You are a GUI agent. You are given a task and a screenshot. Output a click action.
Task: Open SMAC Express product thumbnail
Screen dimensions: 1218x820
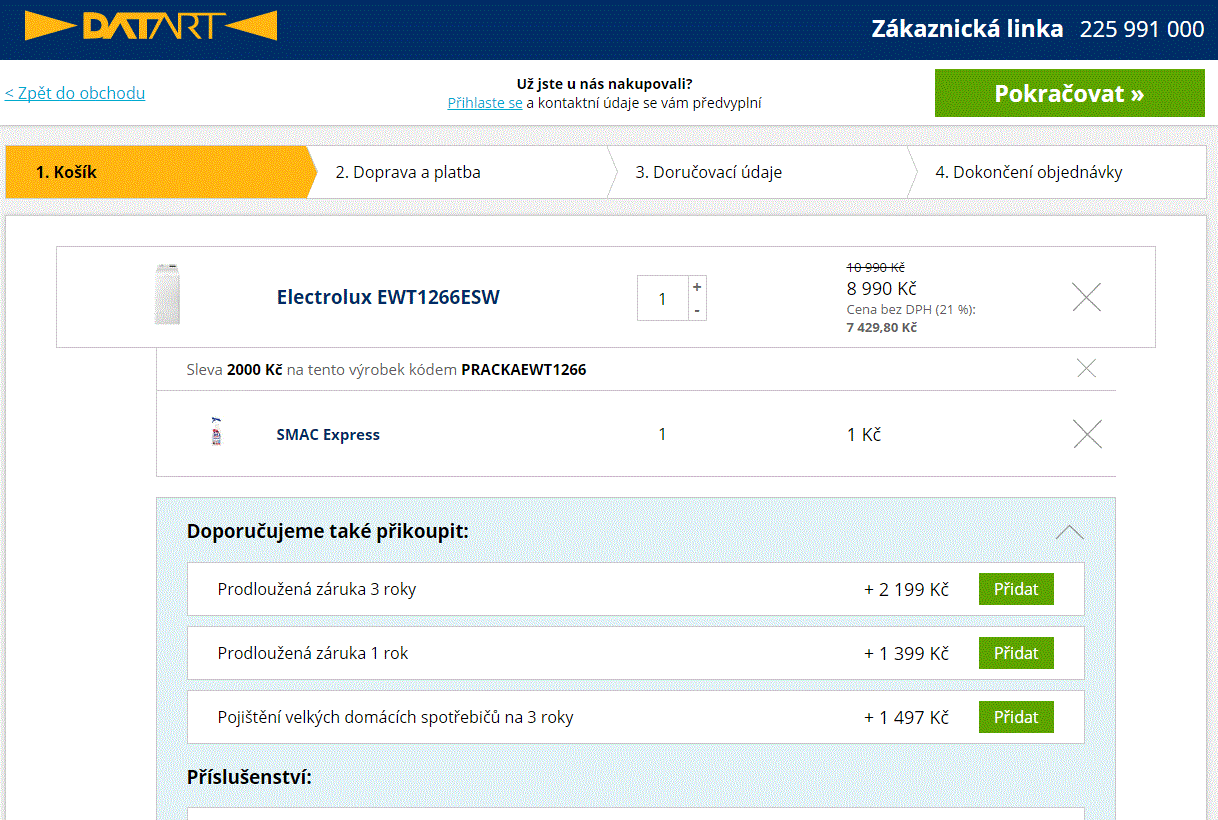click(x=216, y=431)
